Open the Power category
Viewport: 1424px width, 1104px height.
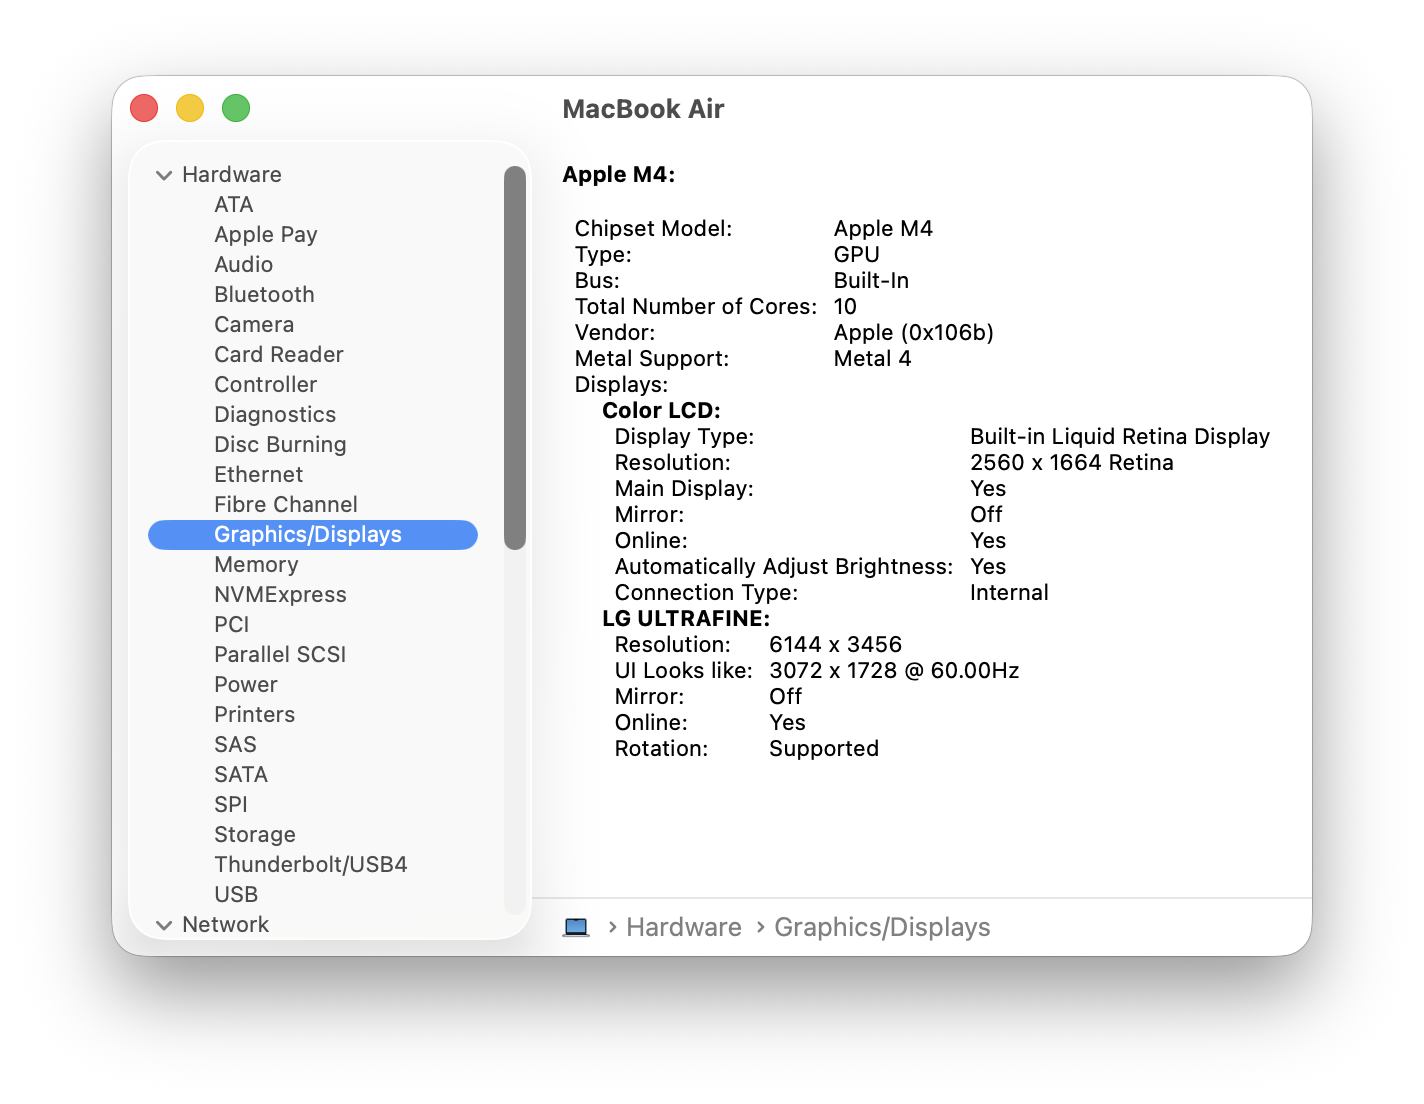click(x=245, y=684)
